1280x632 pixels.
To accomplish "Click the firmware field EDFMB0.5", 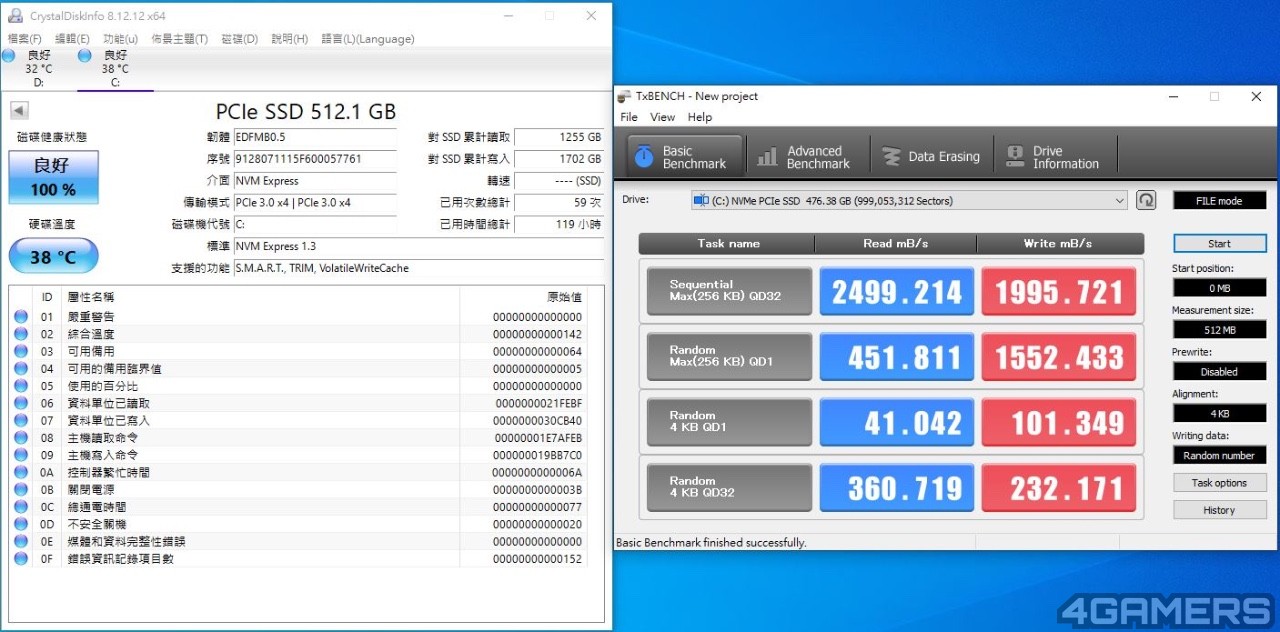I will point(315,137).
